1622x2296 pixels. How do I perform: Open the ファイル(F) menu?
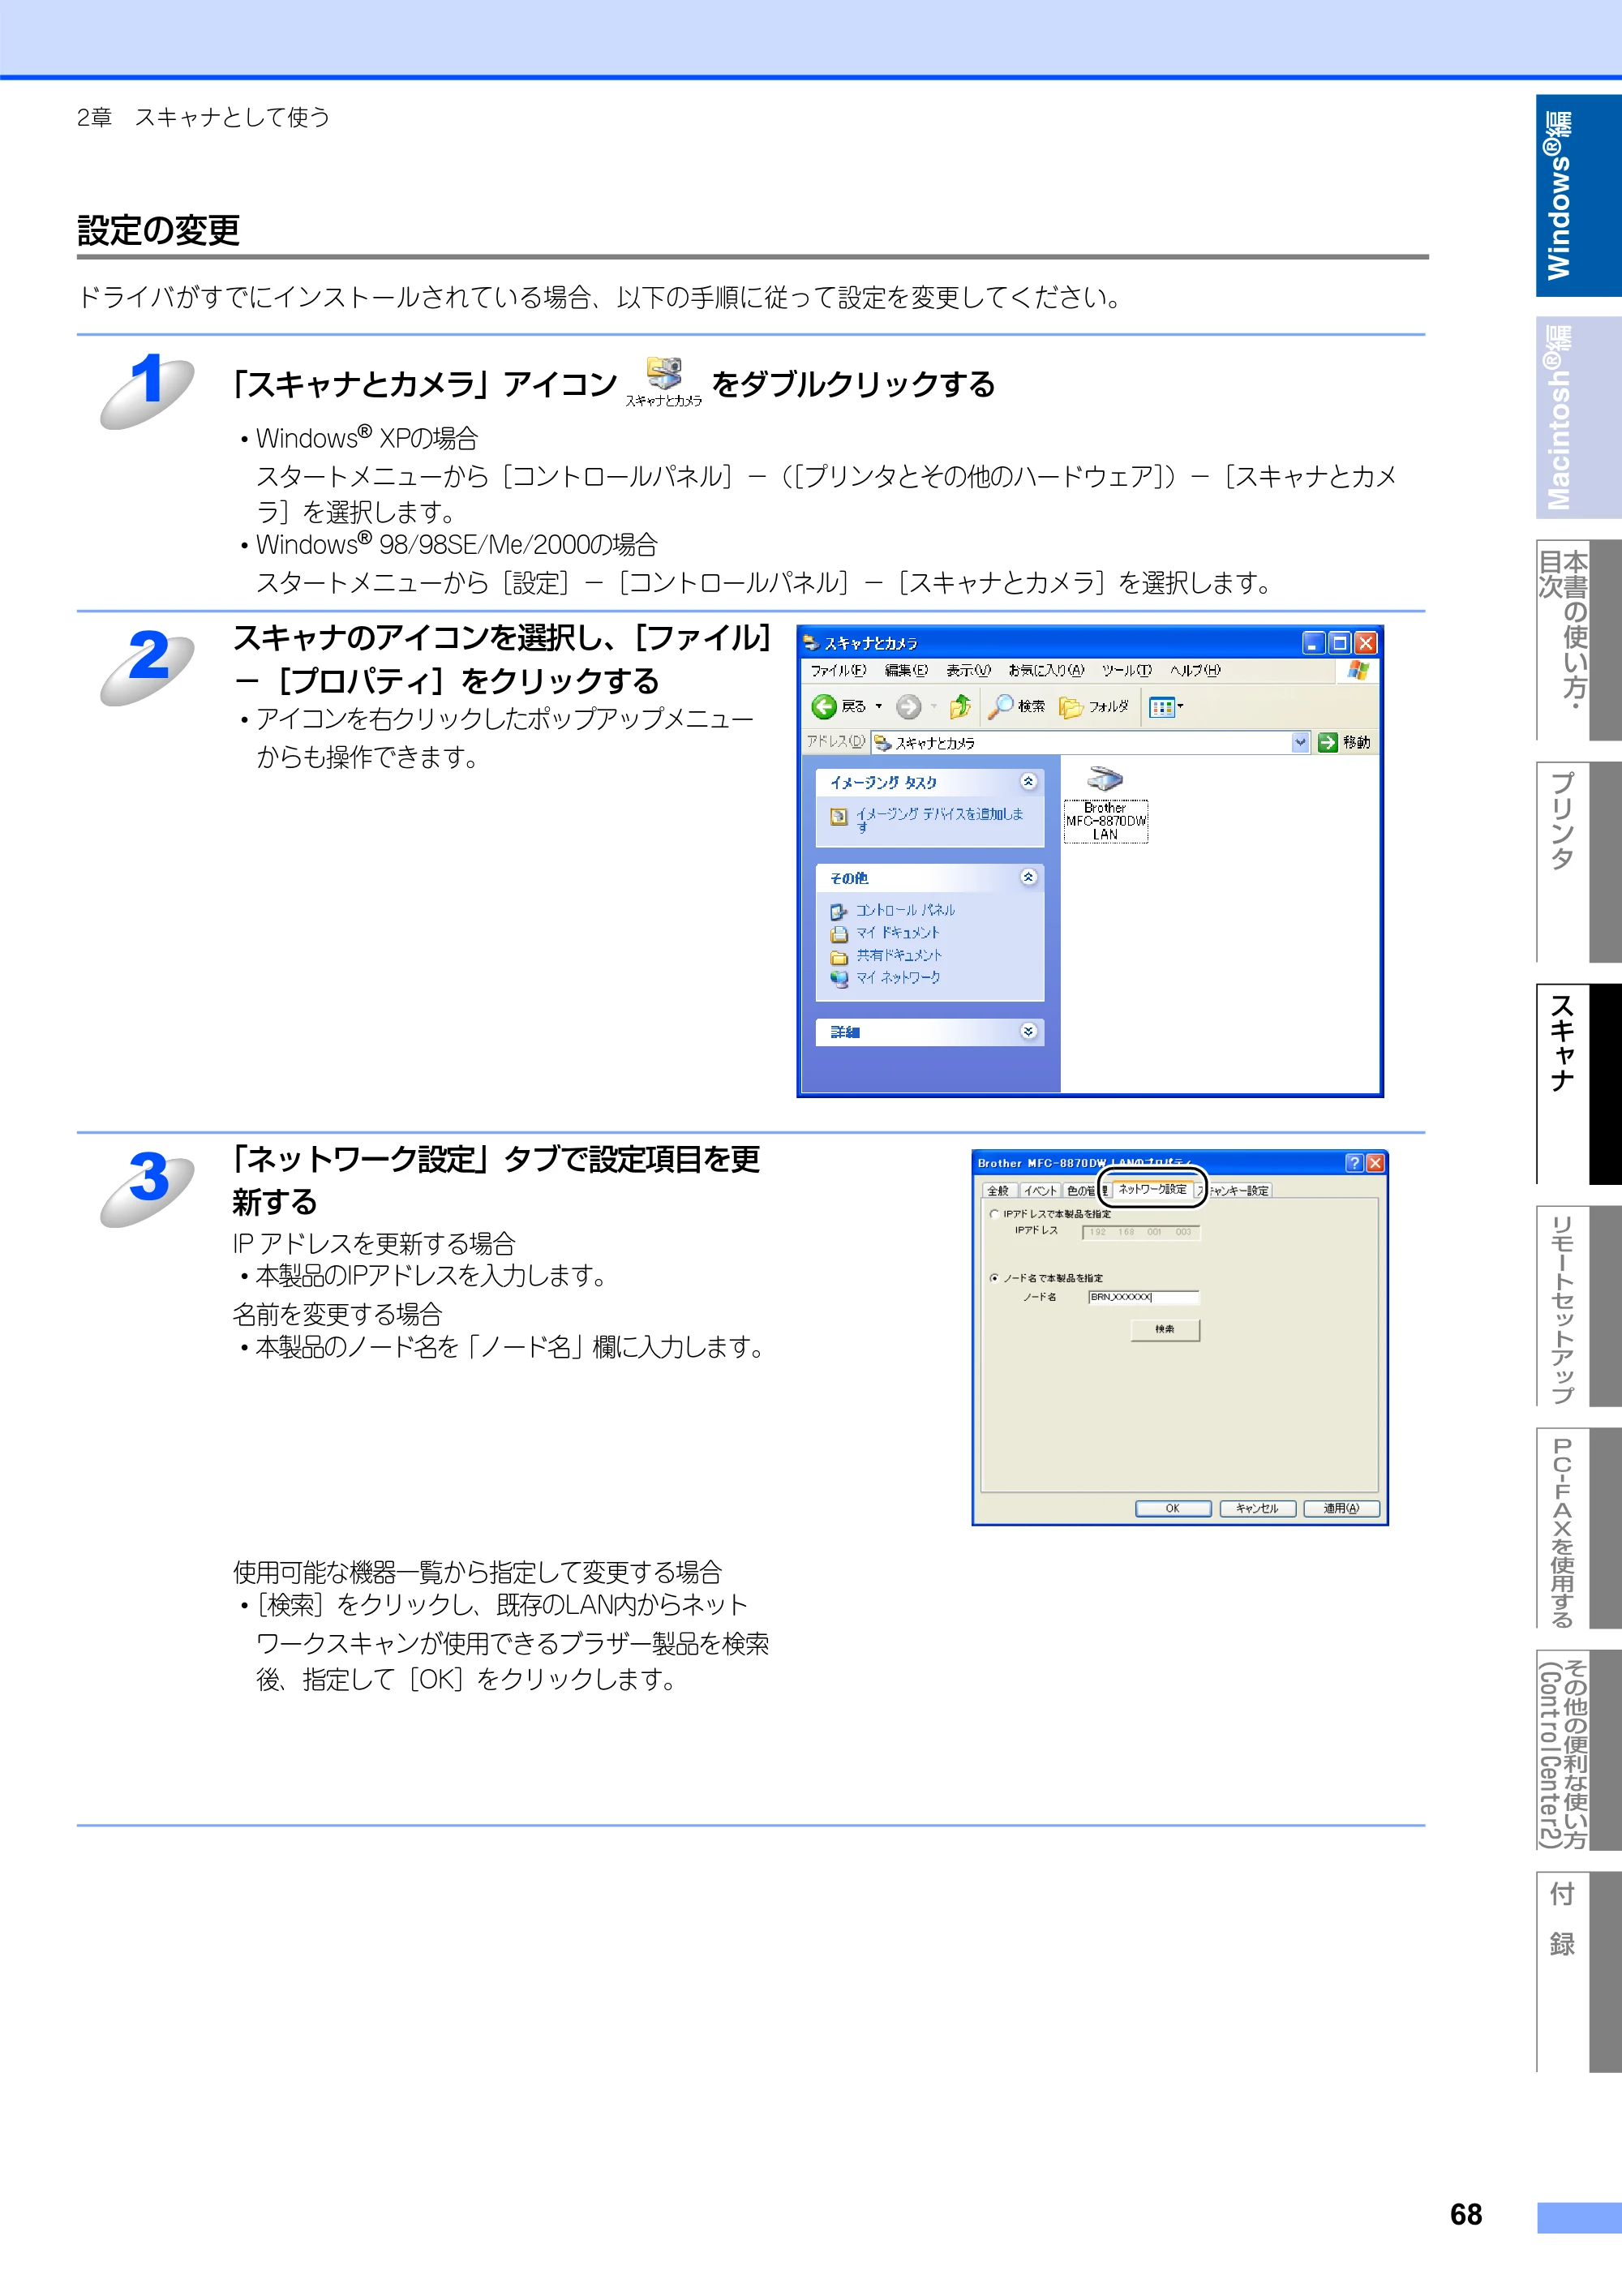point(838,670)
